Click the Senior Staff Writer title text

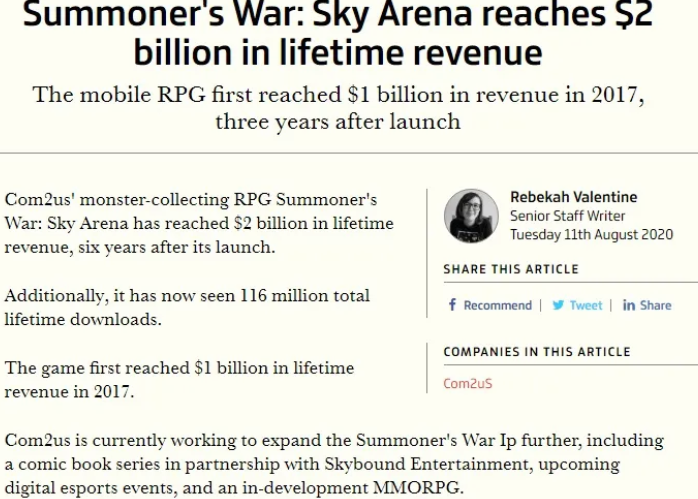click(x=567, y=216)
